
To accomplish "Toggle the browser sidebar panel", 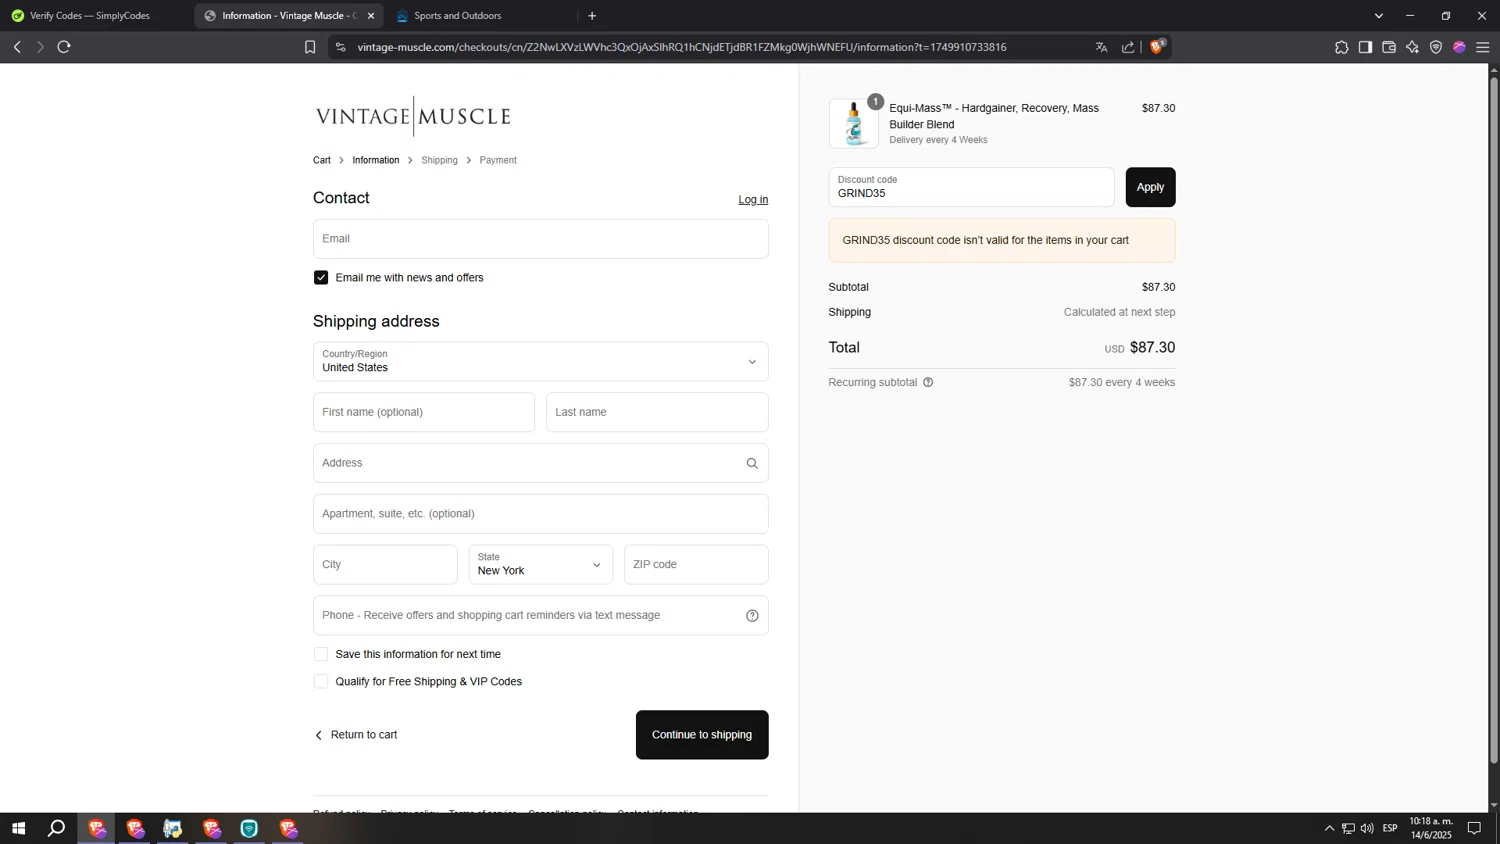I will (x=1365, y=47).
